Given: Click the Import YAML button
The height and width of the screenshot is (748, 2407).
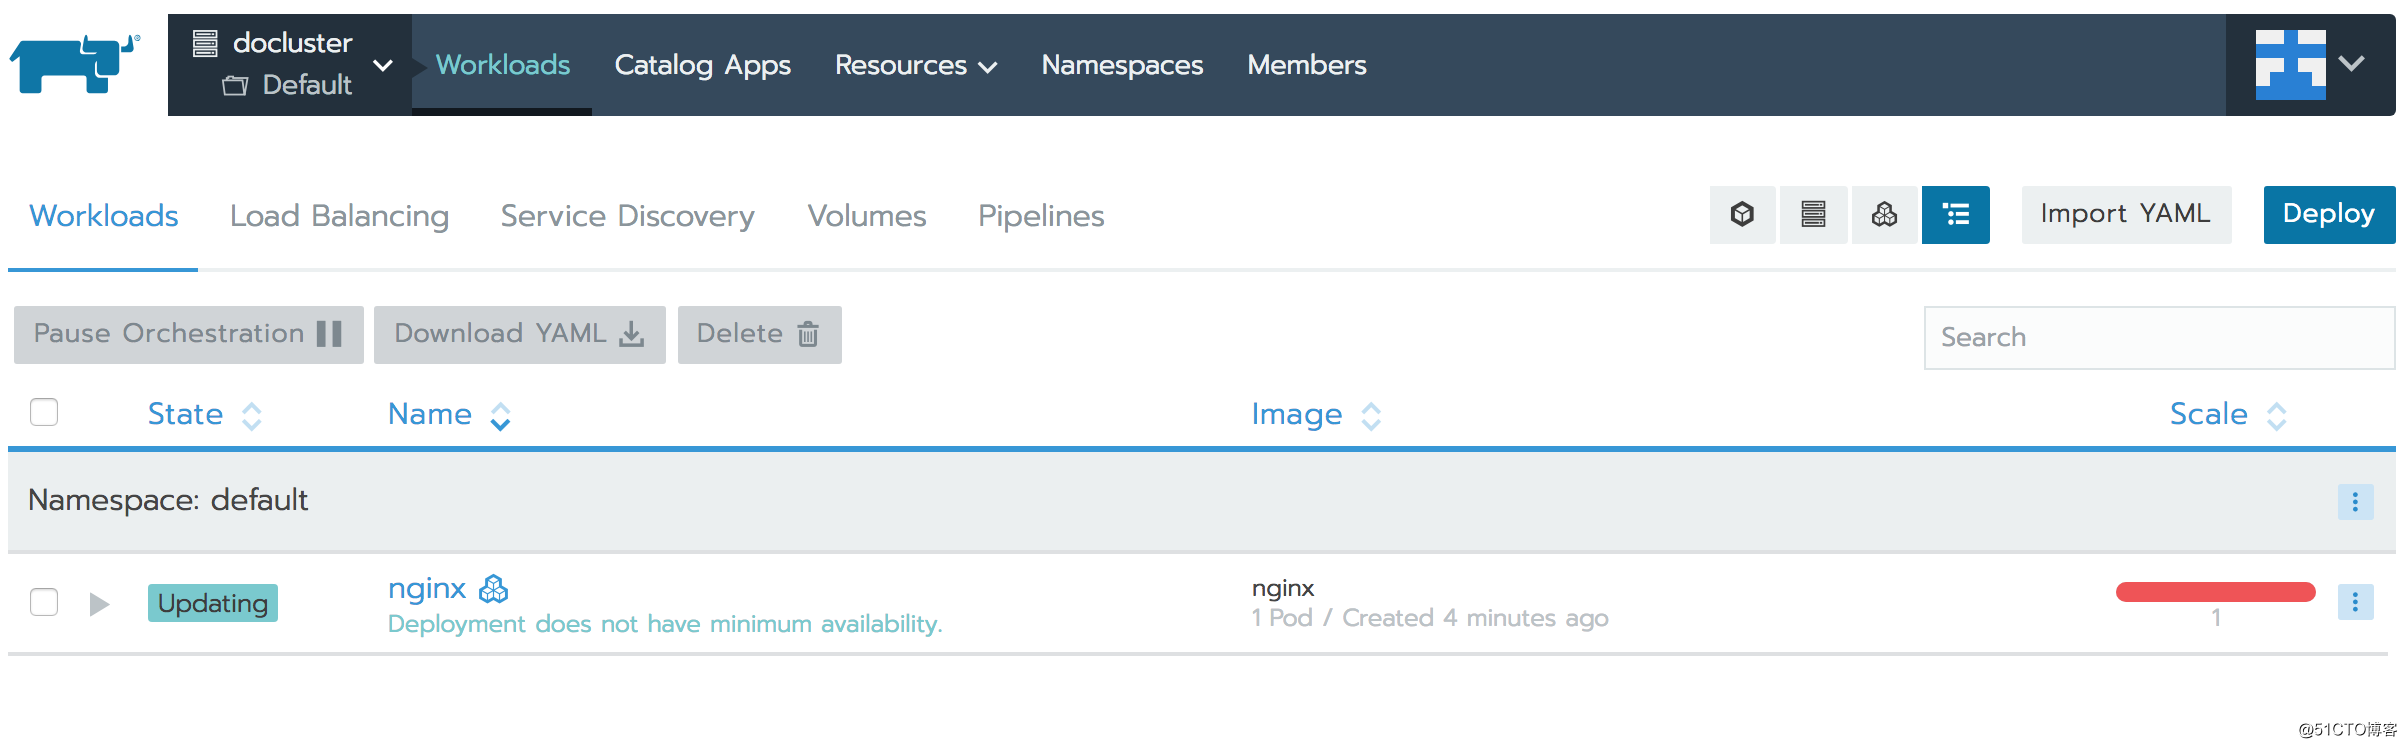Looking at the screenshot, I should click(x=2126, y=214).
